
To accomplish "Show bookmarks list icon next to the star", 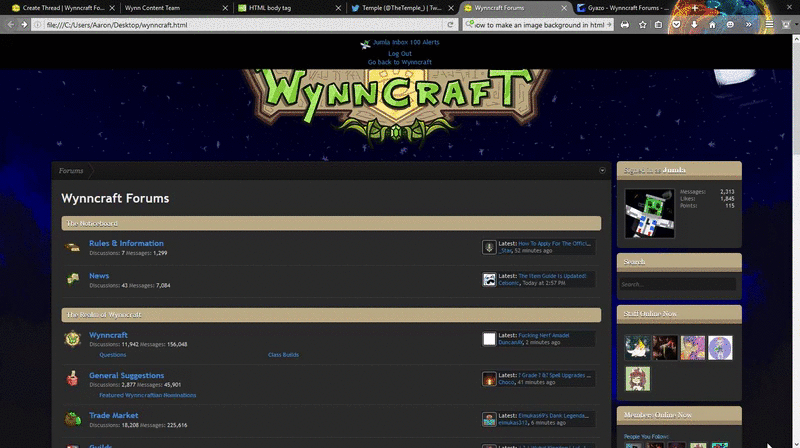I will point(659,24).
